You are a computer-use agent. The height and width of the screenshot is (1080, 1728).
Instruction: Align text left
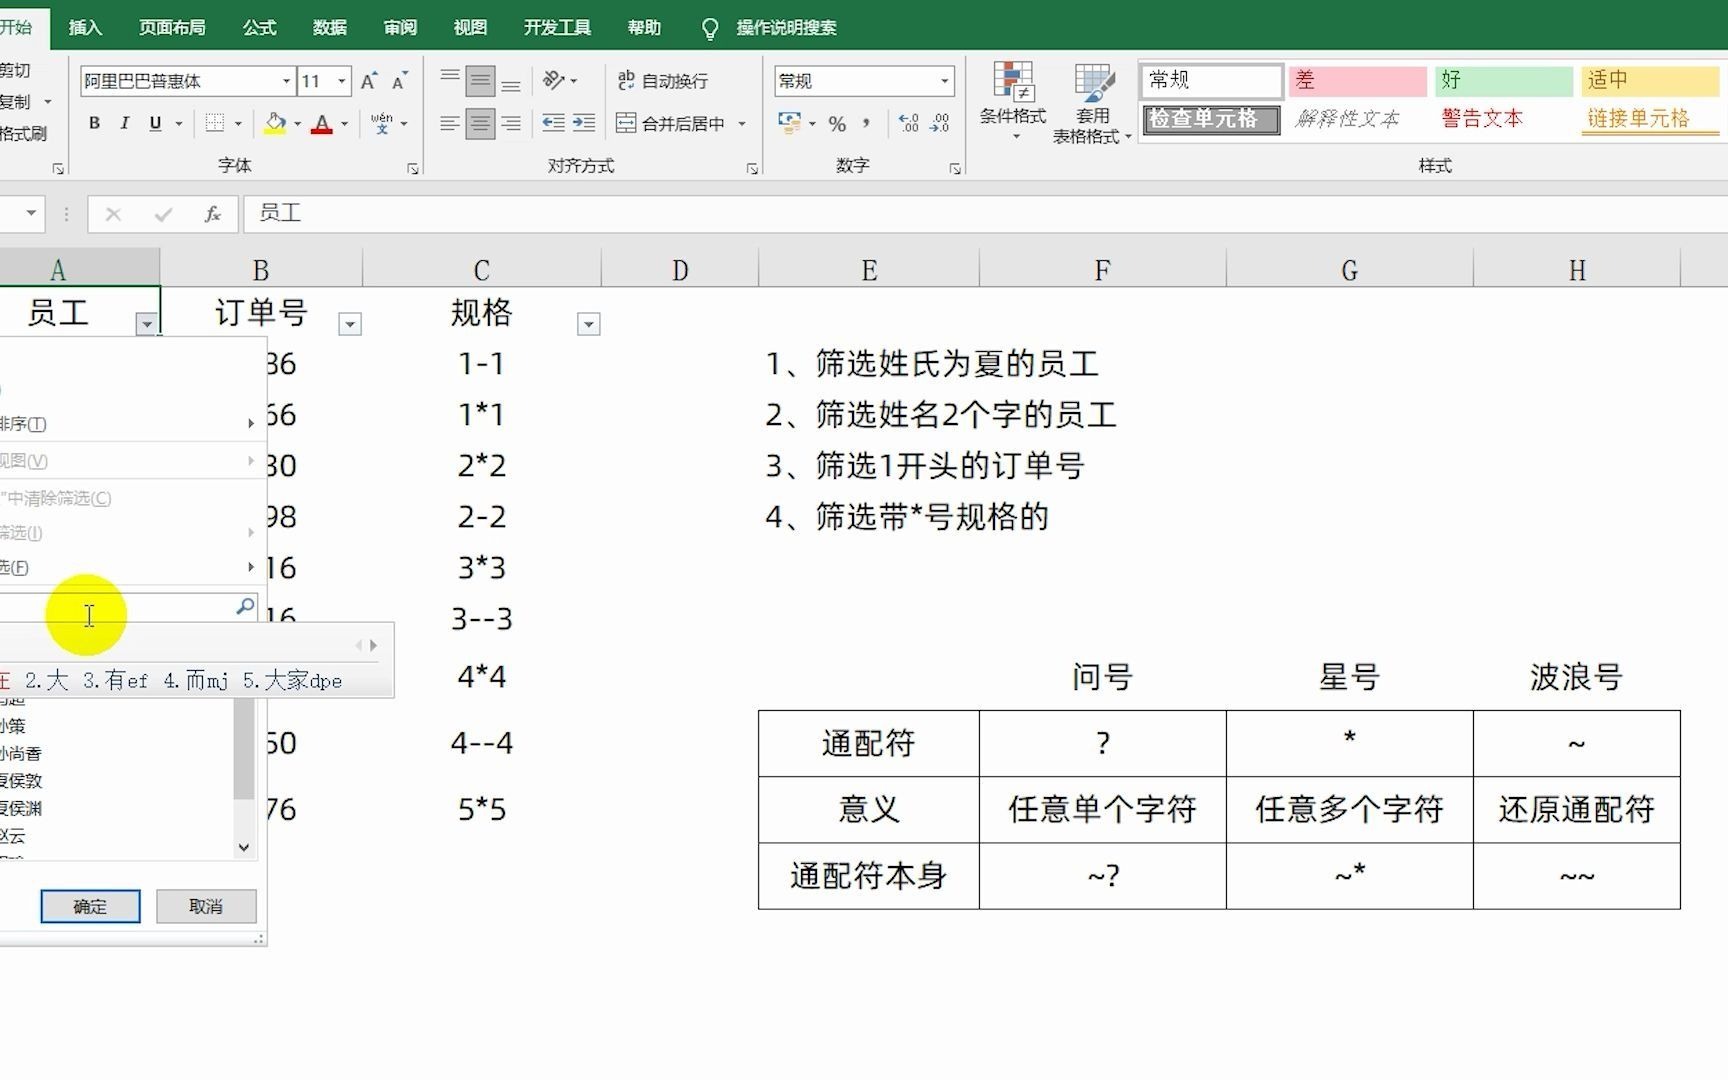[x=450, y=123]
